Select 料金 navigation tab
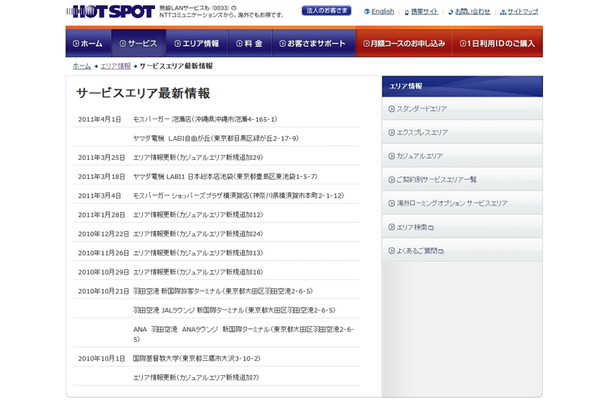 click(250, 43)
